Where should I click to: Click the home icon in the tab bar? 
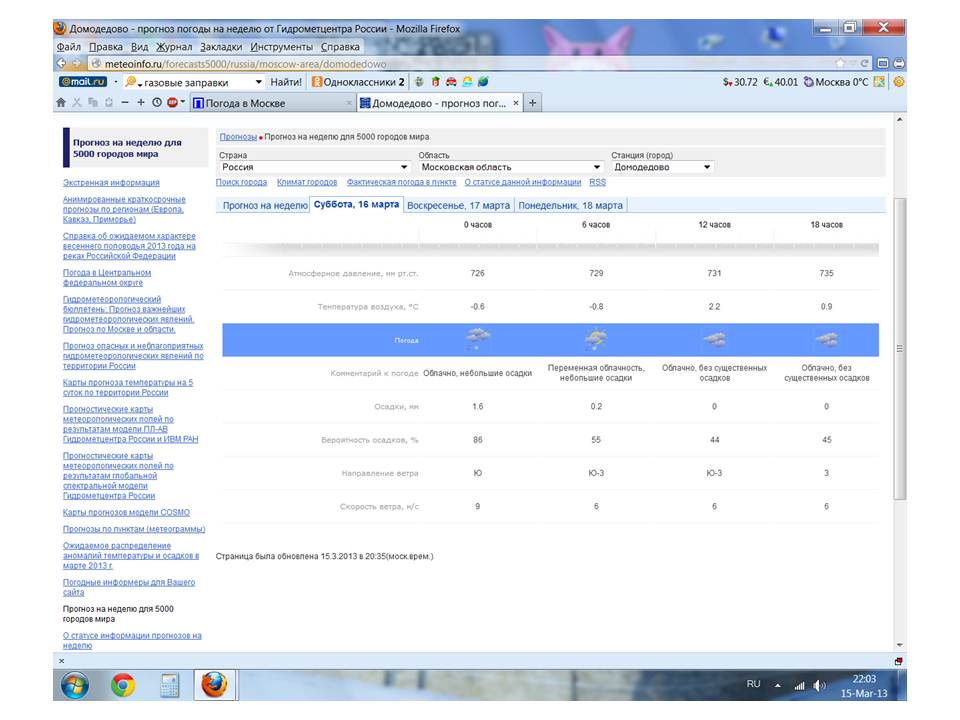click(61, 102)
